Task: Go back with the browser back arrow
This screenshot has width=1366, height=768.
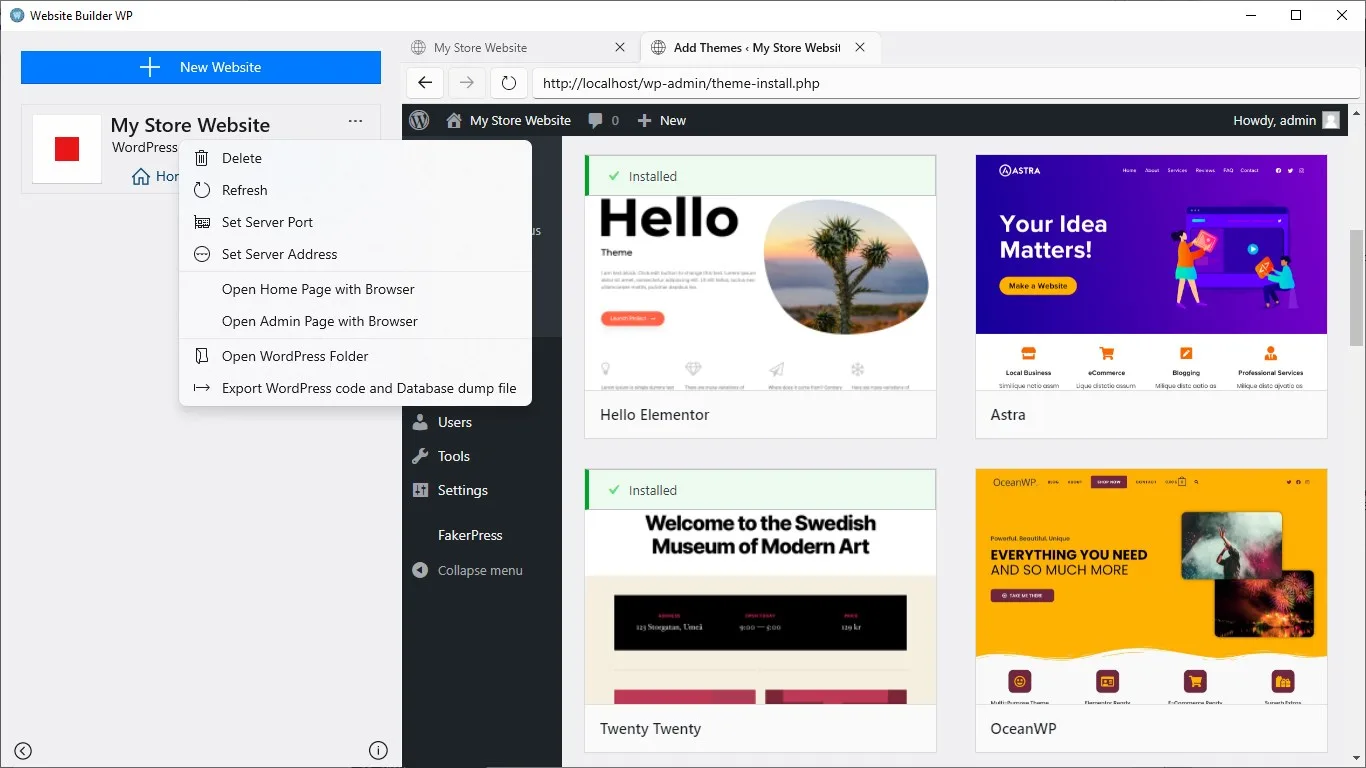Action: click(425, 83)
